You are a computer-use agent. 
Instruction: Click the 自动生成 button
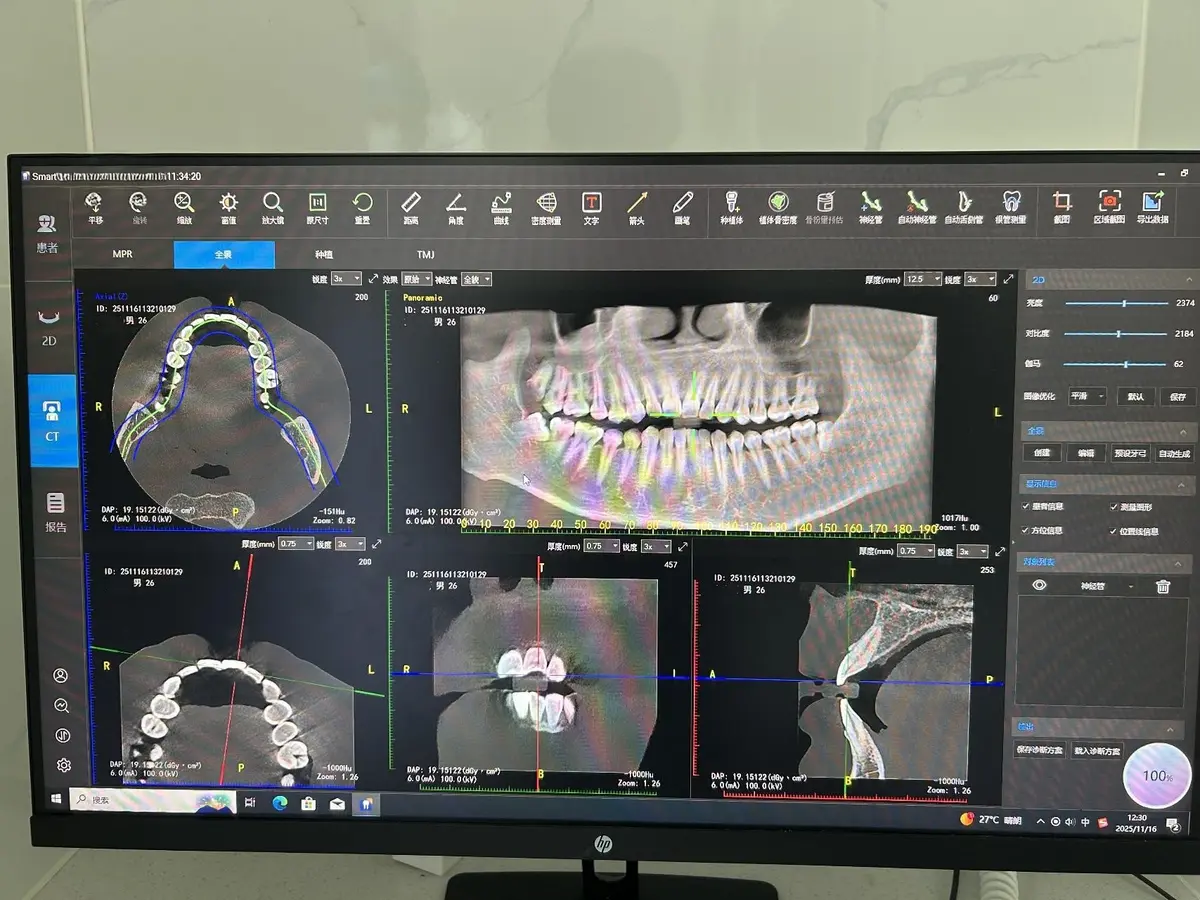[x=1174, y=453]
